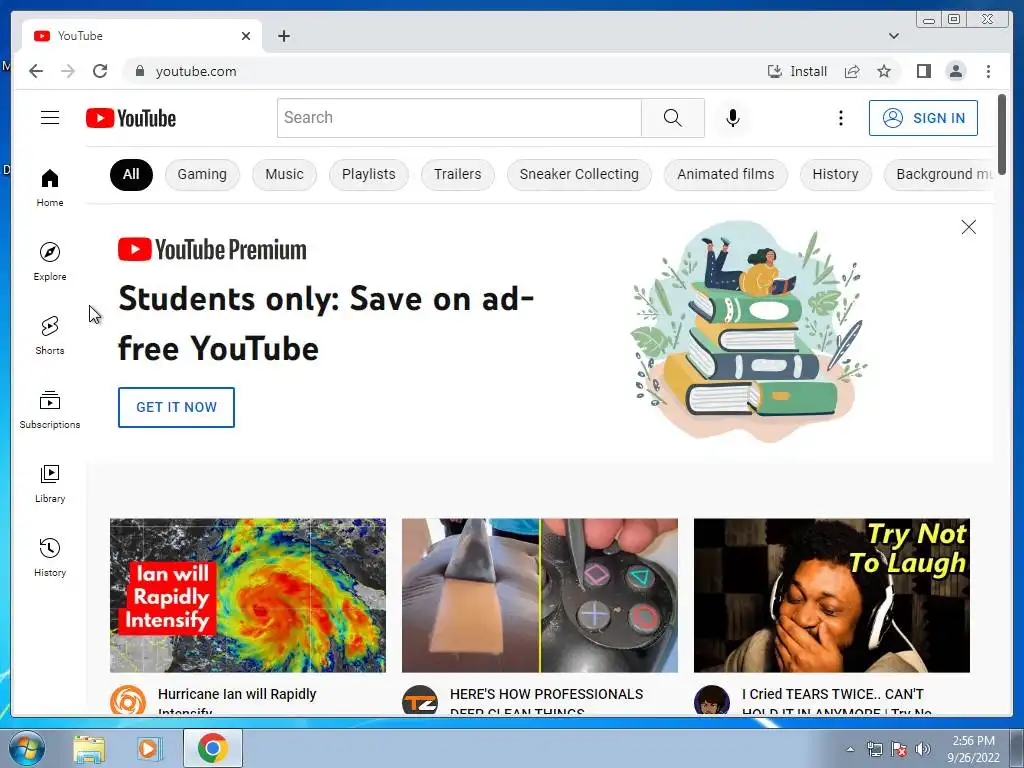Bookmark this tab with star
The width and height of the screenshot is (1024, 768).
click(884, 71)
